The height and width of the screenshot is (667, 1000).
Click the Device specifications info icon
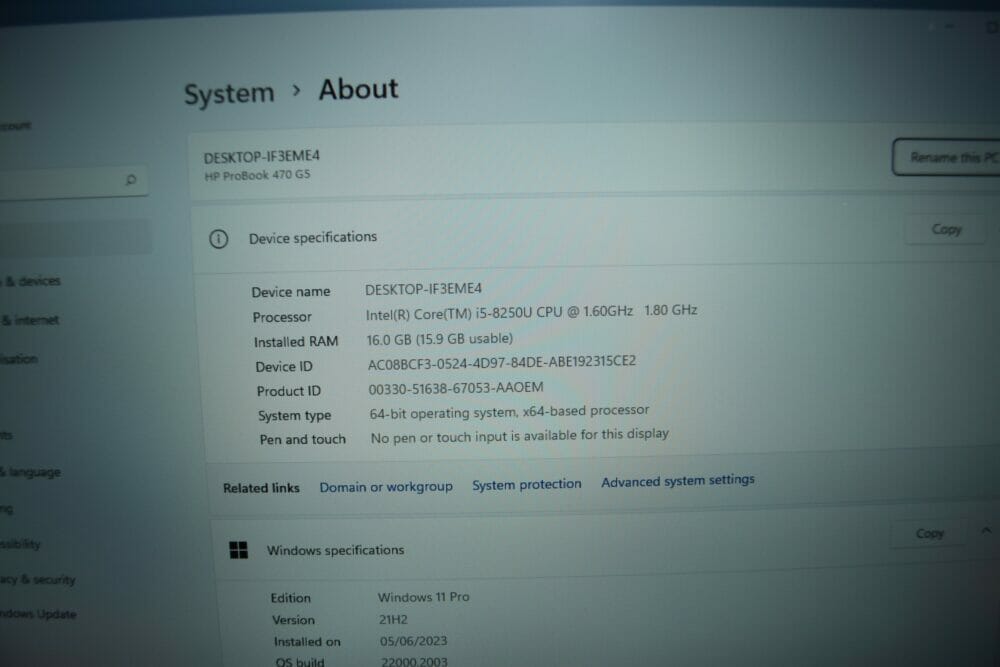219,239
